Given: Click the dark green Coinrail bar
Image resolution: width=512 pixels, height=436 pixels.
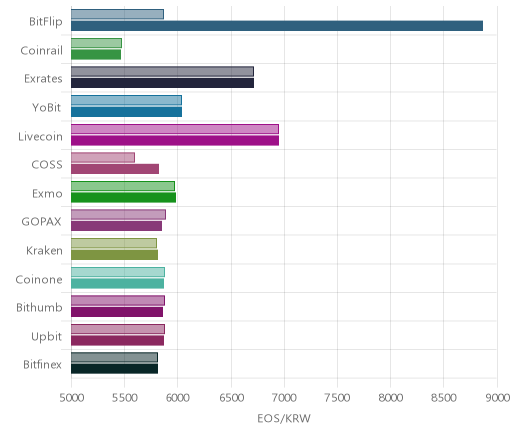Looking at the screenshot, I should click(96, 54).
